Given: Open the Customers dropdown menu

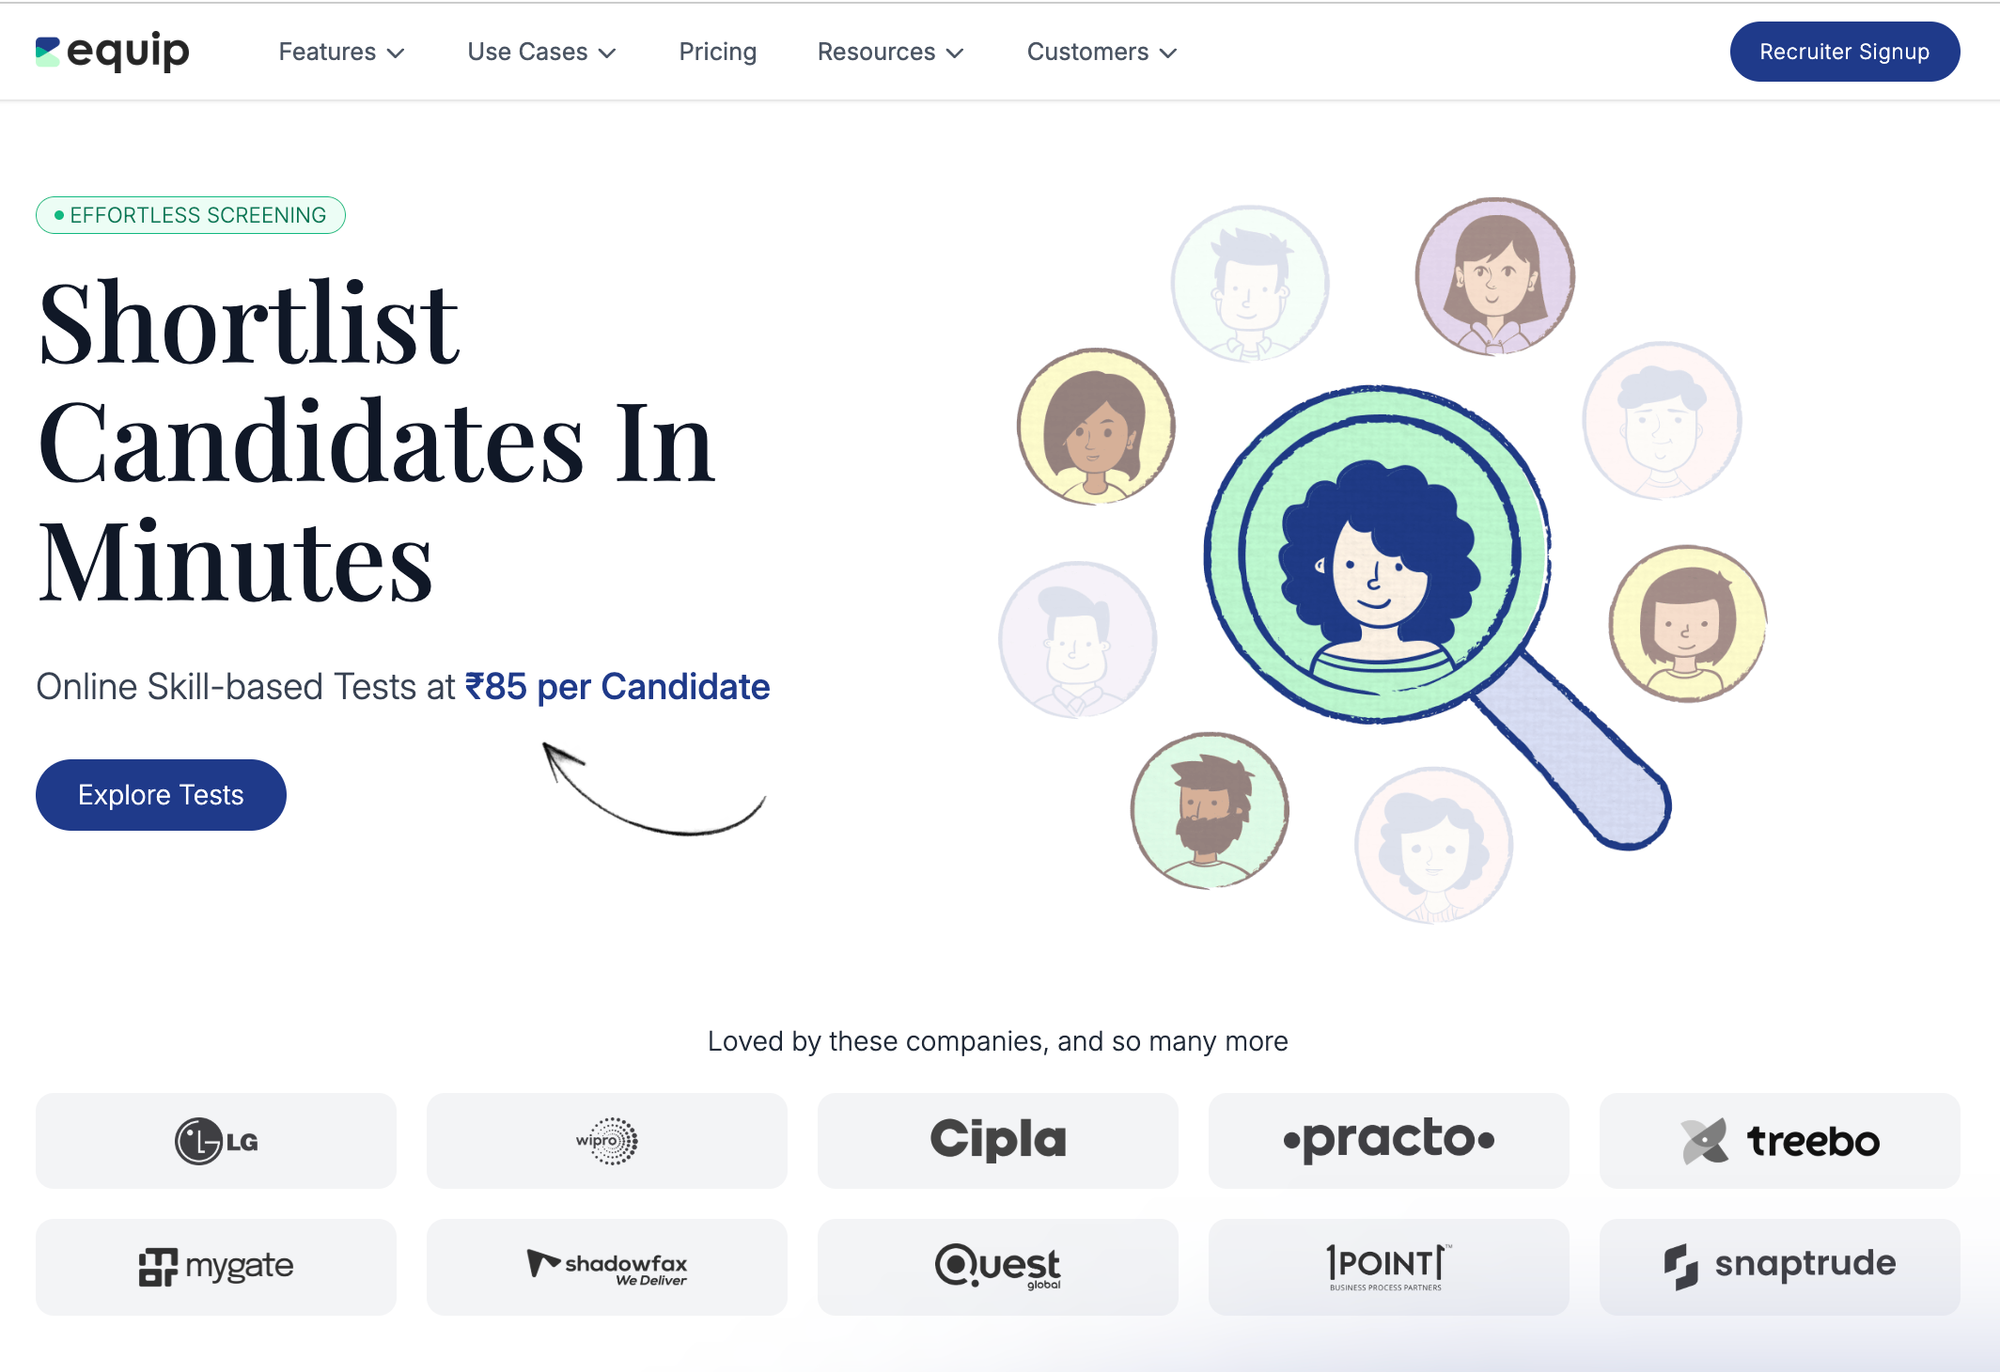Looking at the screenshot, I should (1100, 51).
